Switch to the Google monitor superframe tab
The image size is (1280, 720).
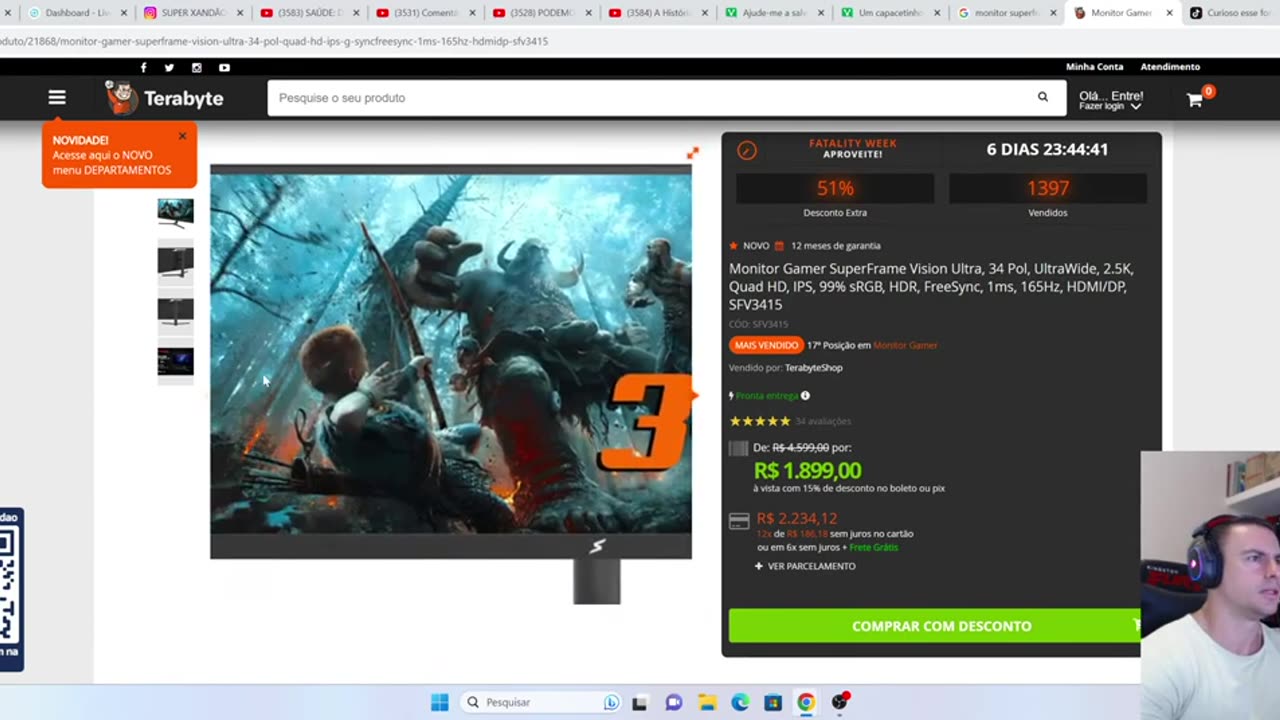tap(1006, 13)
